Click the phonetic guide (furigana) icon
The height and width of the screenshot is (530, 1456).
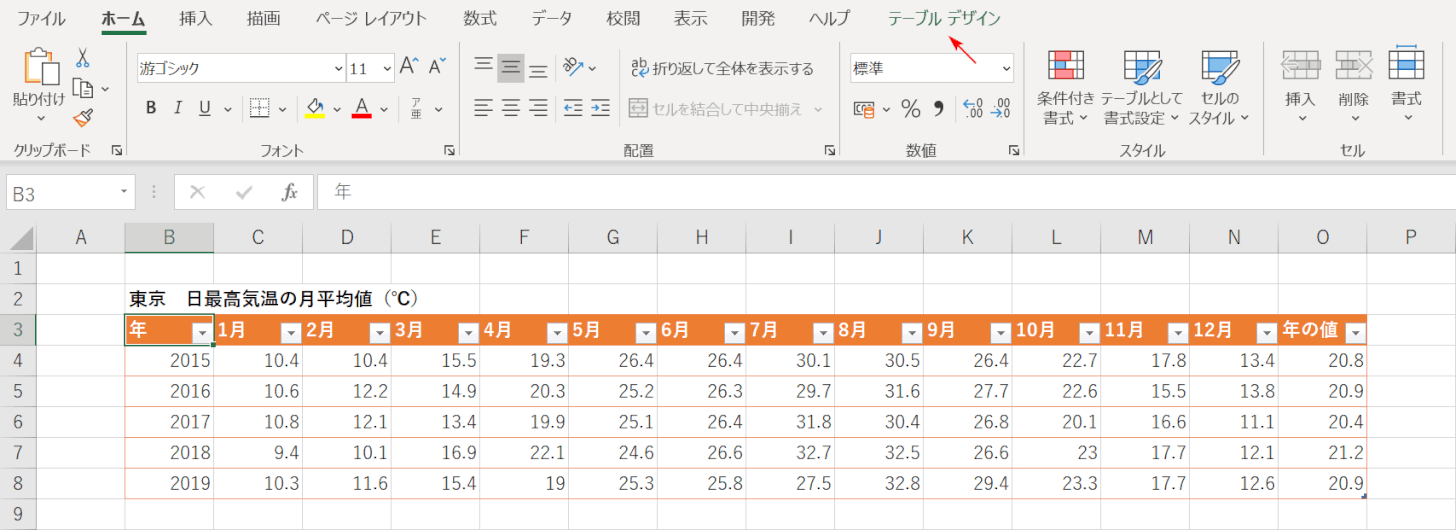(x=415, y=108)
